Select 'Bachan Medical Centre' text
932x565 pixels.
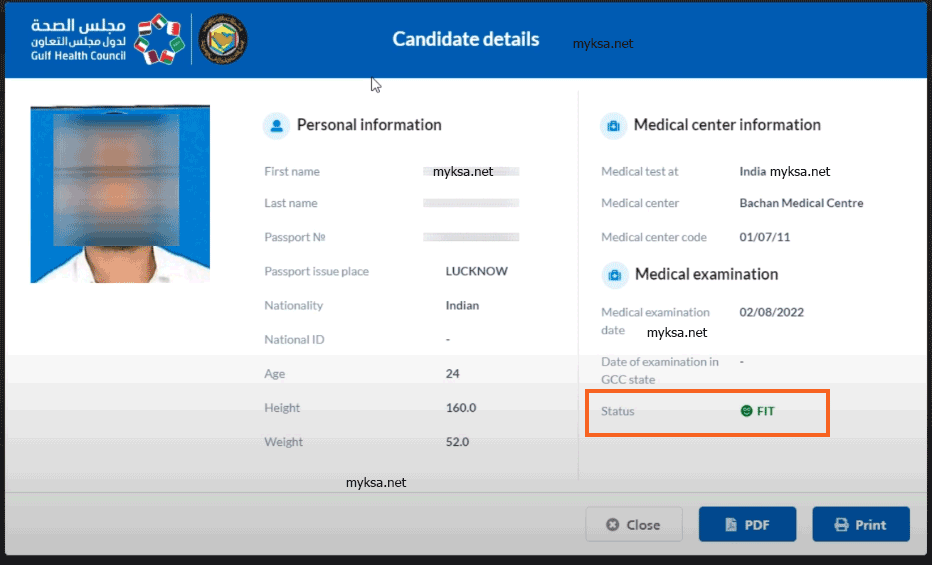[801, 203]
